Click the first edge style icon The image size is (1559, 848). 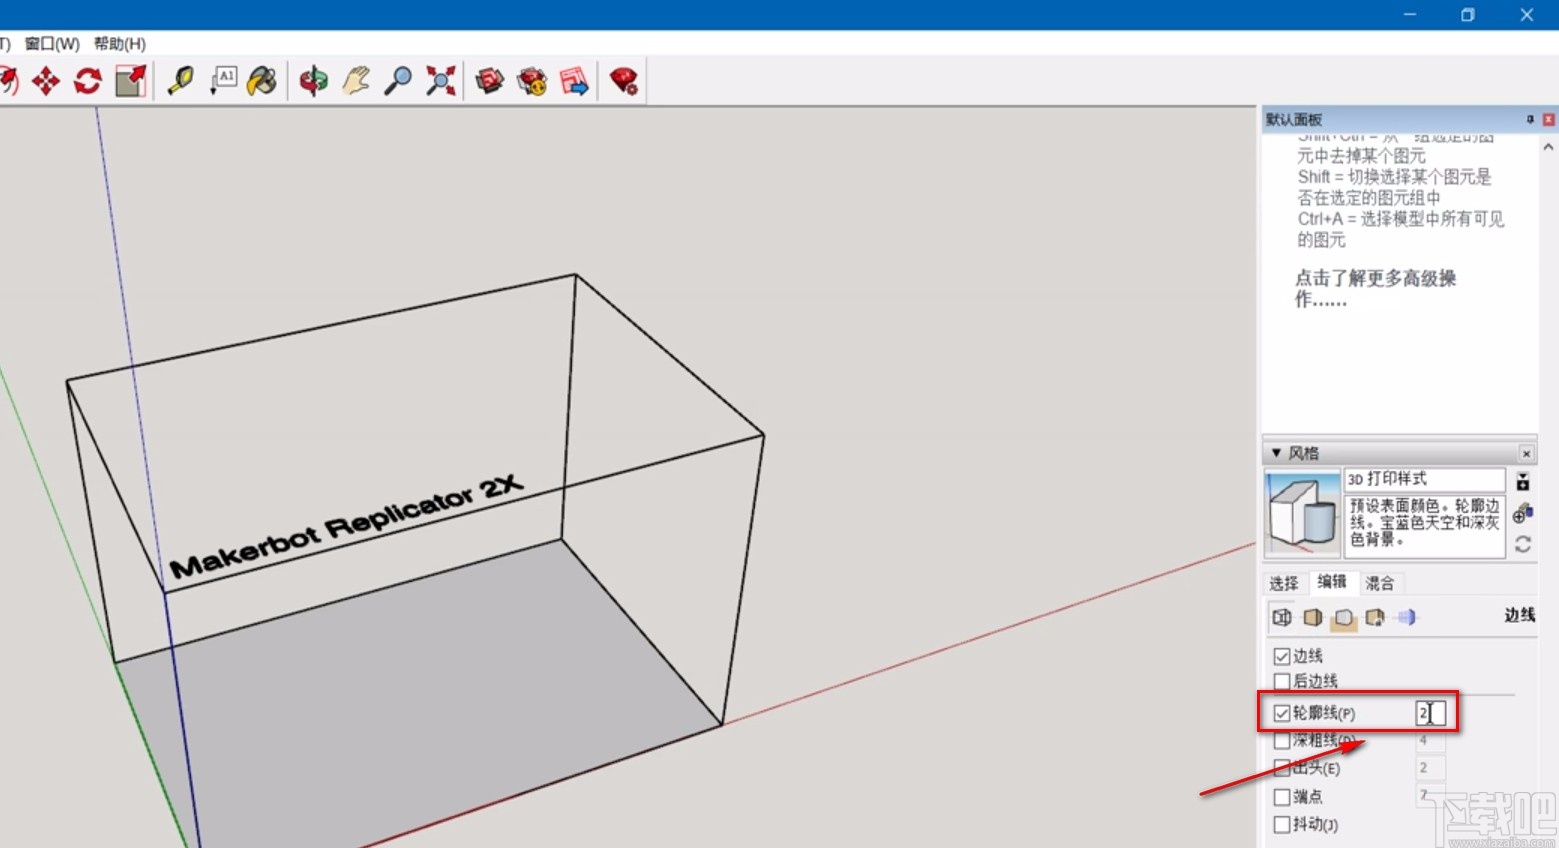[x=1281, y=617]
